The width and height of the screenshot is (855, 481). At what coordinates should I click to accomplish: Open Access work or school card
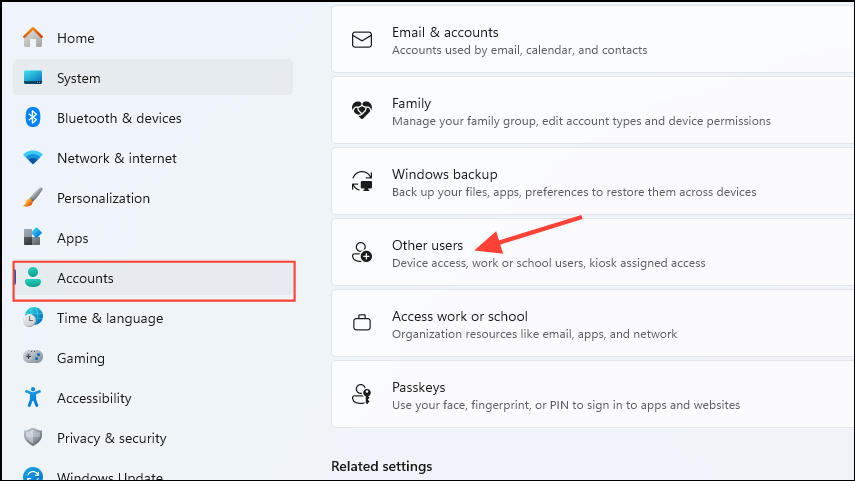(x=593, y=323)
